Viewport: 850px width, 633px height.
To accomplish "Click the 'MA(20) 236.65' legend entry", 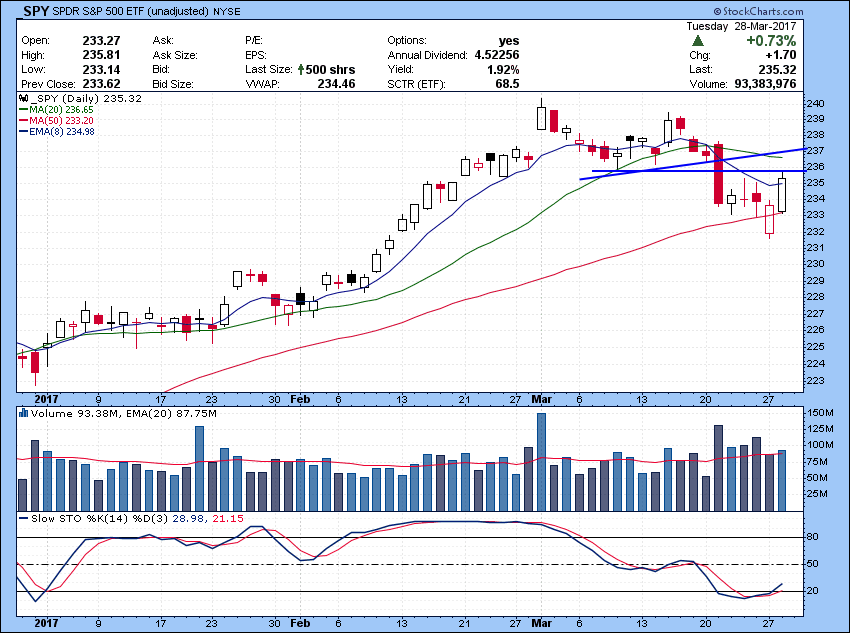I will 61,109.
